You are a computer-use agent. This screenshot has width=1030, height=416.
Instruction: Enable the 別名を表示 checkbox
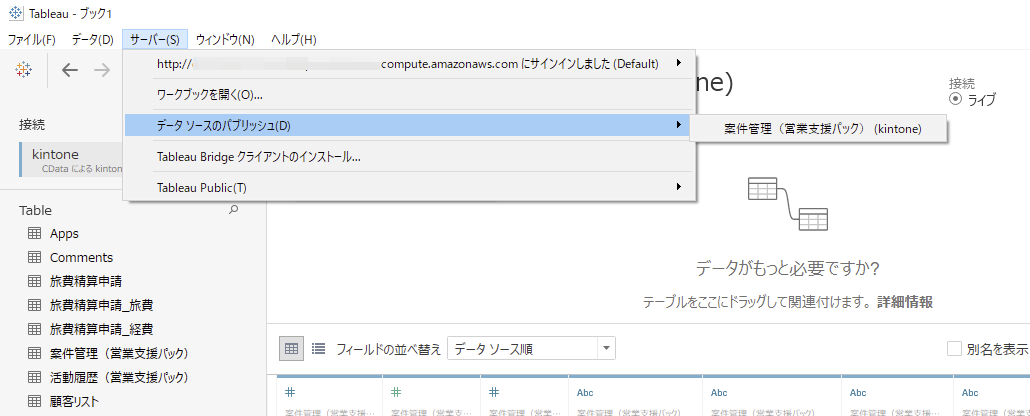954,349
